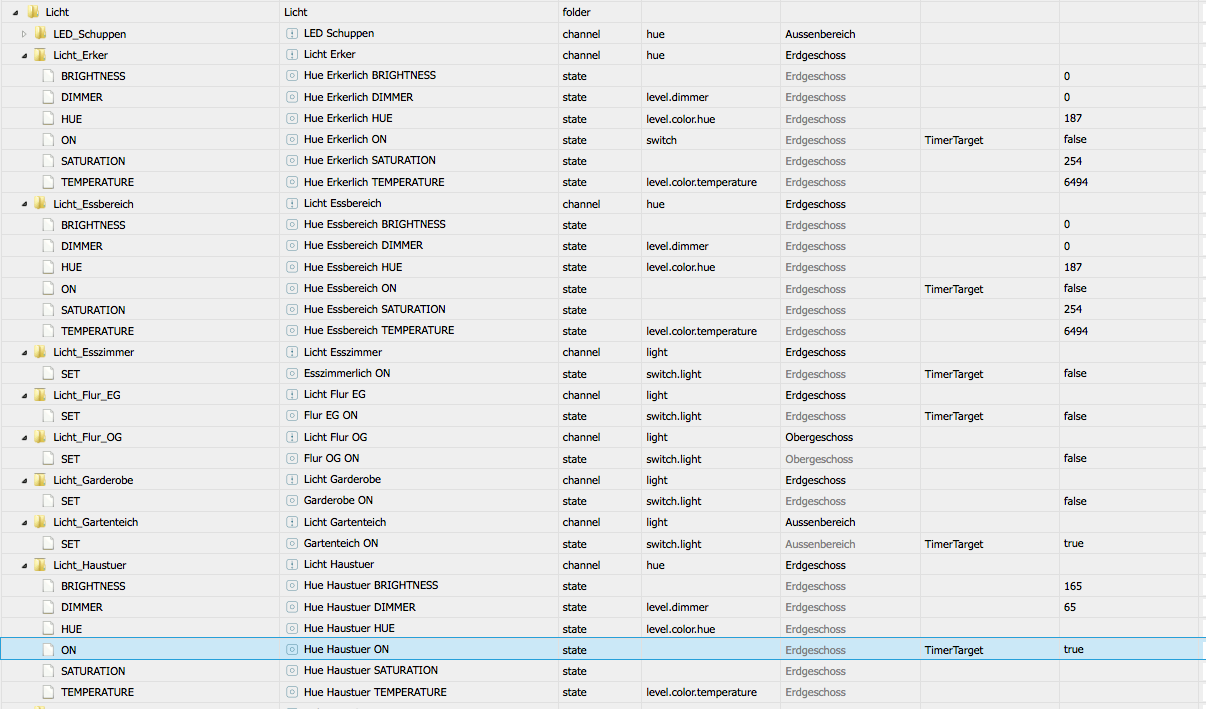
Task: Click the folder icon of root Licht
Action: [x=33, y=12]
